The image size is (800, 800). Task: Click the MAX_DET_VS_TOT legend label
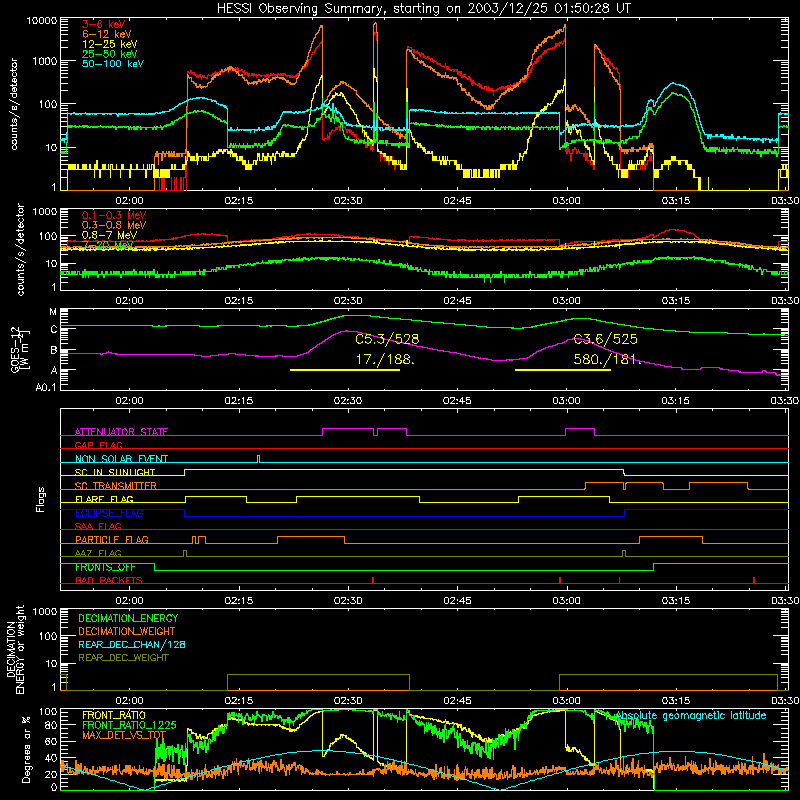[x=124, y=735]
